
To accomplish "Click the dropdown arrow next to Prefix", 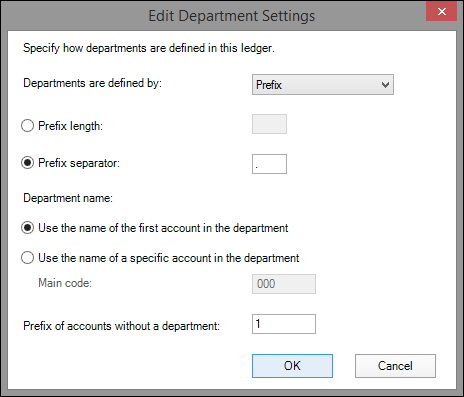I will [385, 85].
